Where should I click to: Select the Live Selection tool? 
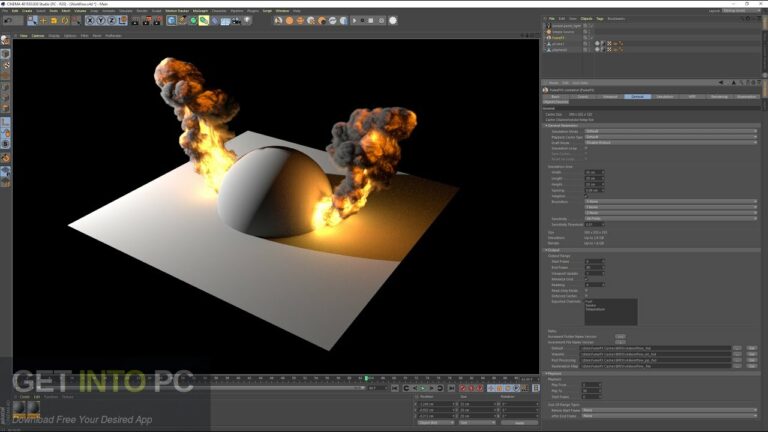32,21
